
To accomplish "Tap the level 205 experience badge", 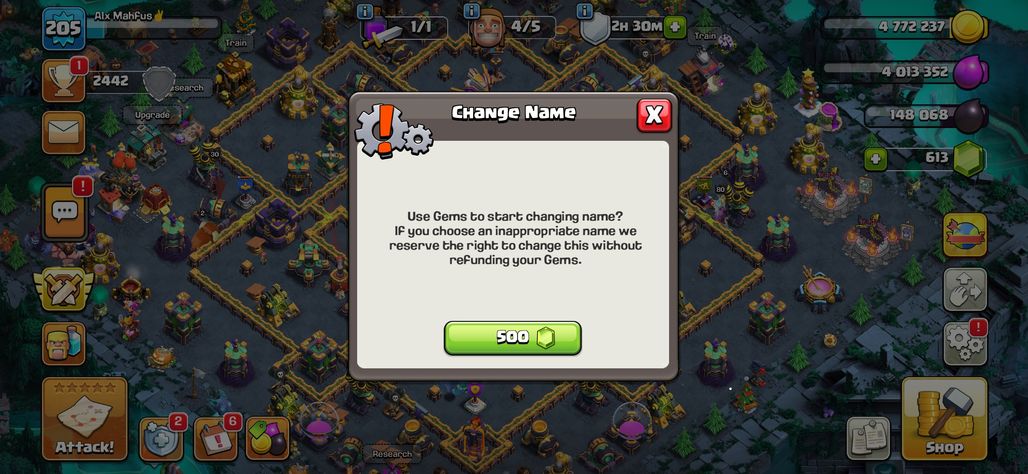I will (x=64, y=28).
